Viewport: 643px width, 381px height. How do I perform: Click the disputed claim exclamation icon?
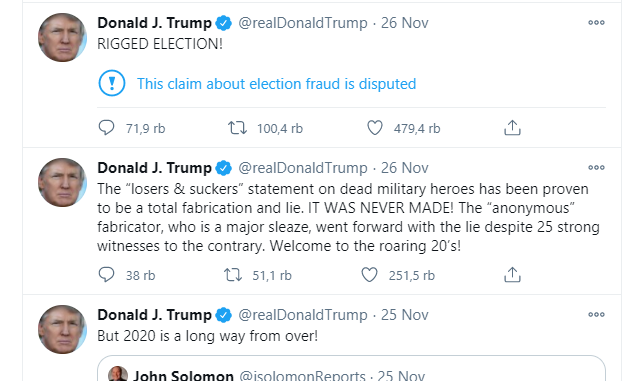tap(112, 83)
